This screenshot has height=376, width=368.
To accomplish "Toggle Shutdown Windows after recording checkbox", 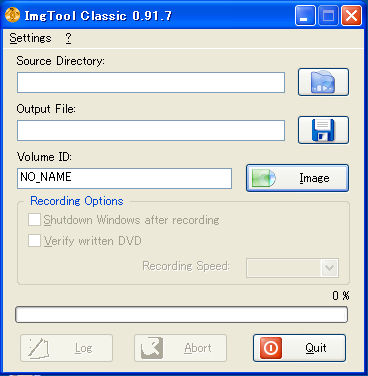I will 34,220.
